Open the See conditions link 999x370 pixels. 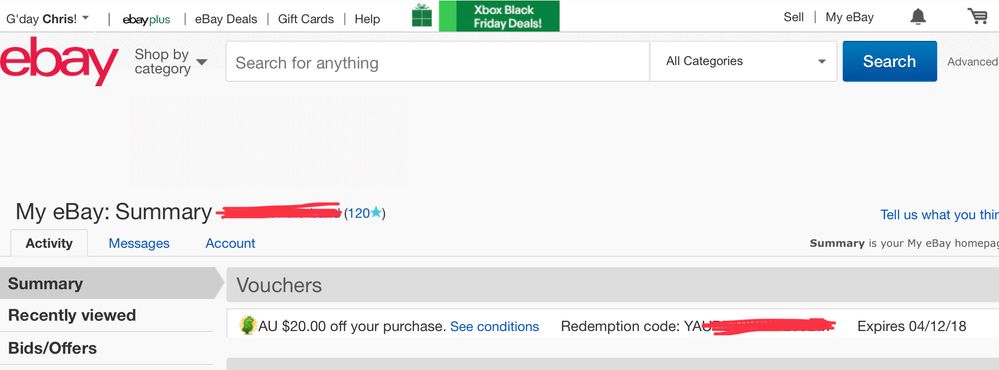click(494, 327)
